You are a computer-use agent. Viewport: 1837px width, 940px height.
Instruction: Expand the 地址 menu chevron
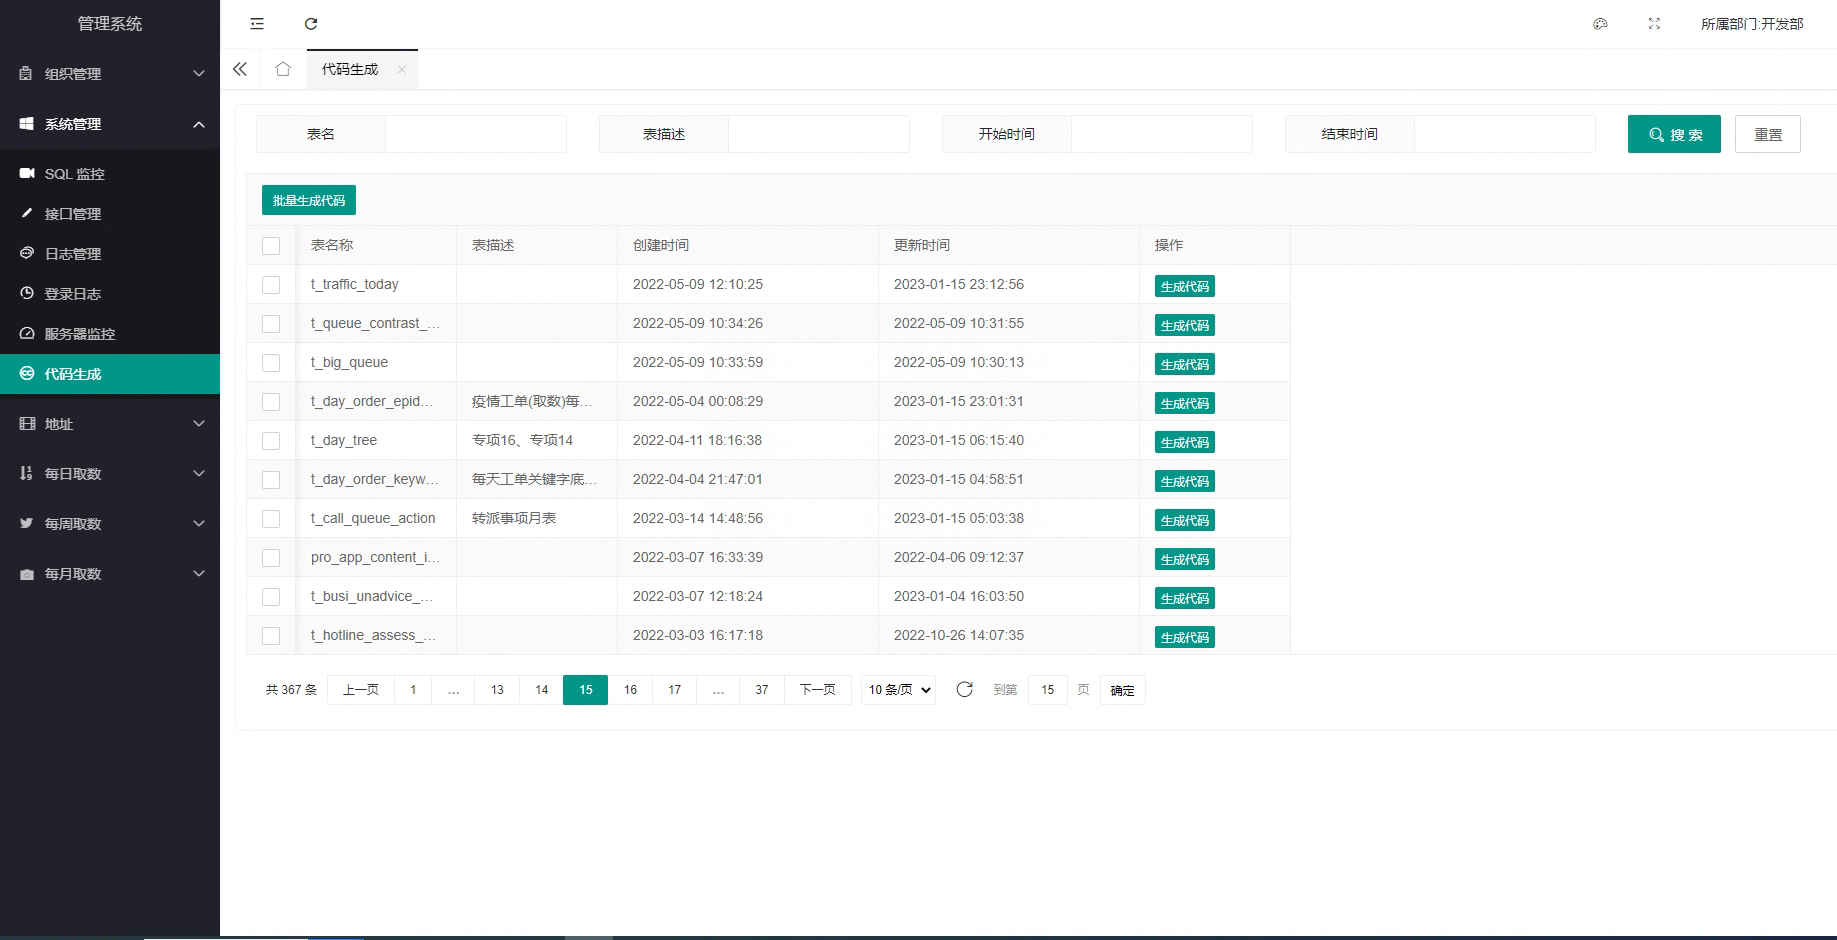tap(199, 423)
